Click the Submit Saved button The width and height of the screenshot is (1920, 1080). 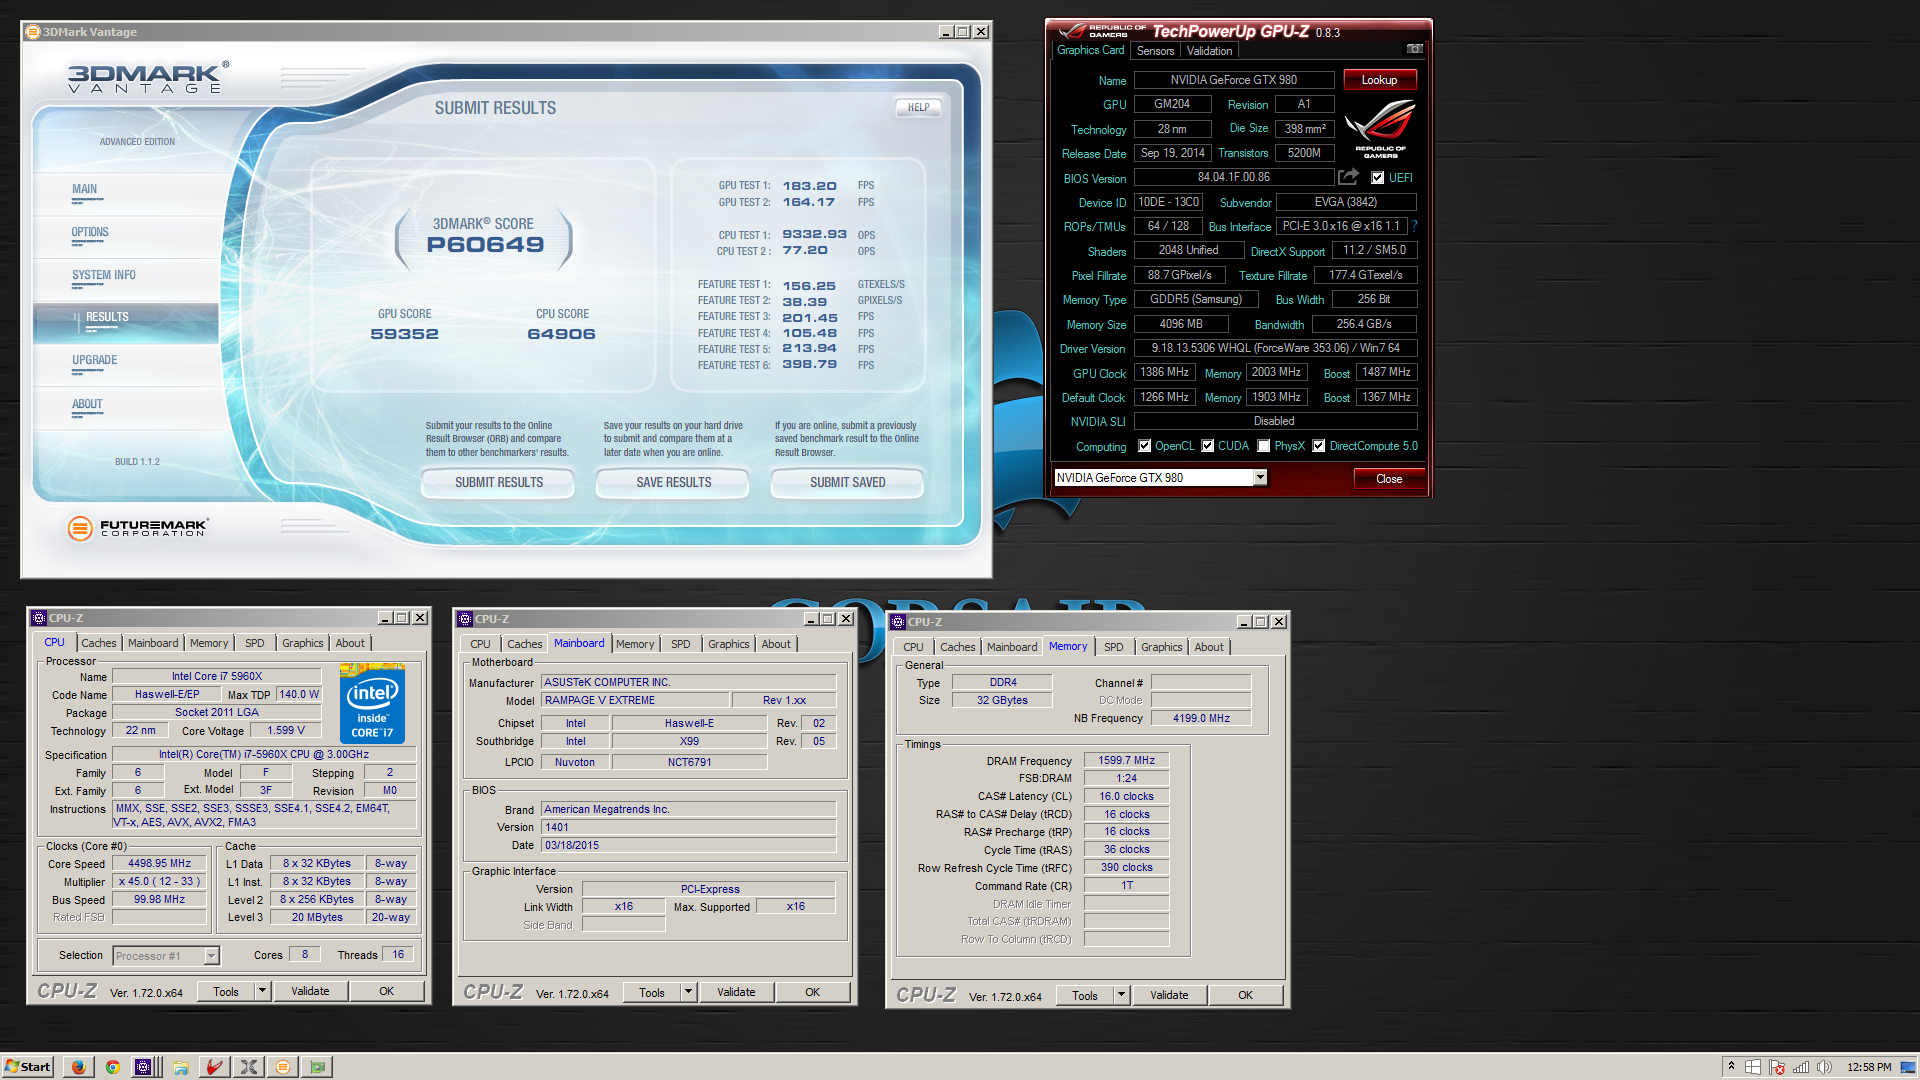pyautogui.click(x=848, y=483)
